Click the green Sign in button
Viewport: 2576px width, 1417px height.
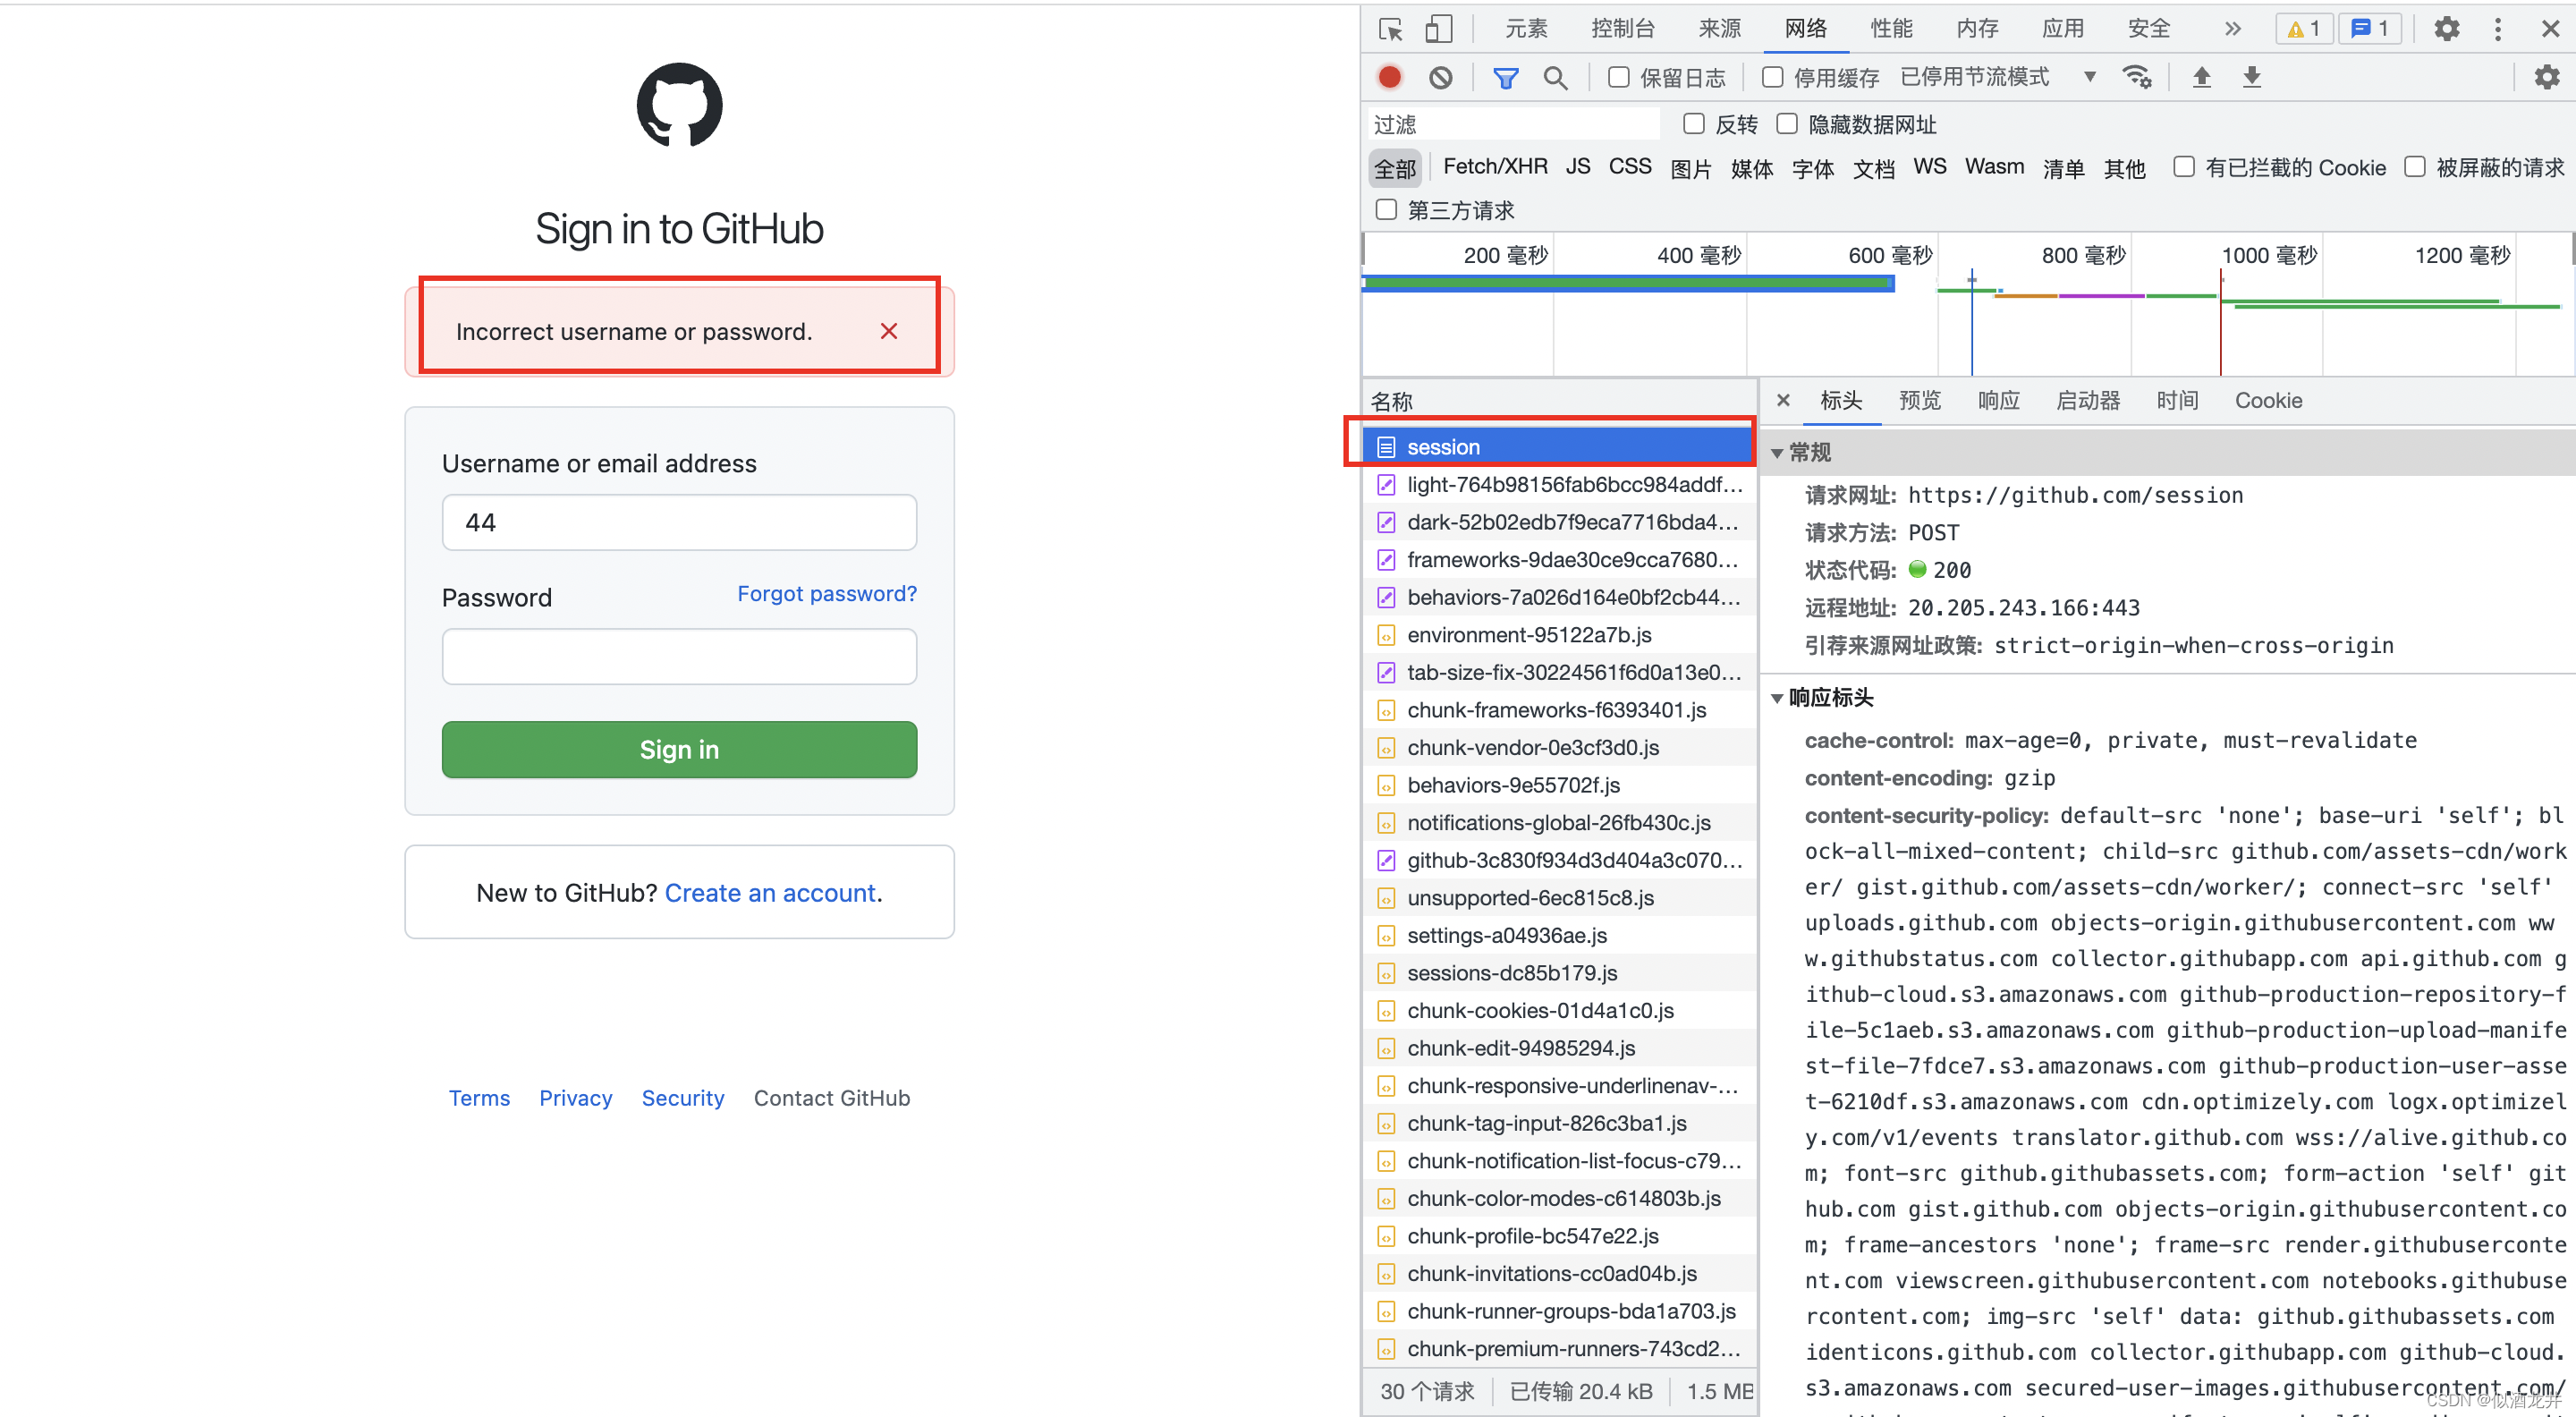(679, 749)
